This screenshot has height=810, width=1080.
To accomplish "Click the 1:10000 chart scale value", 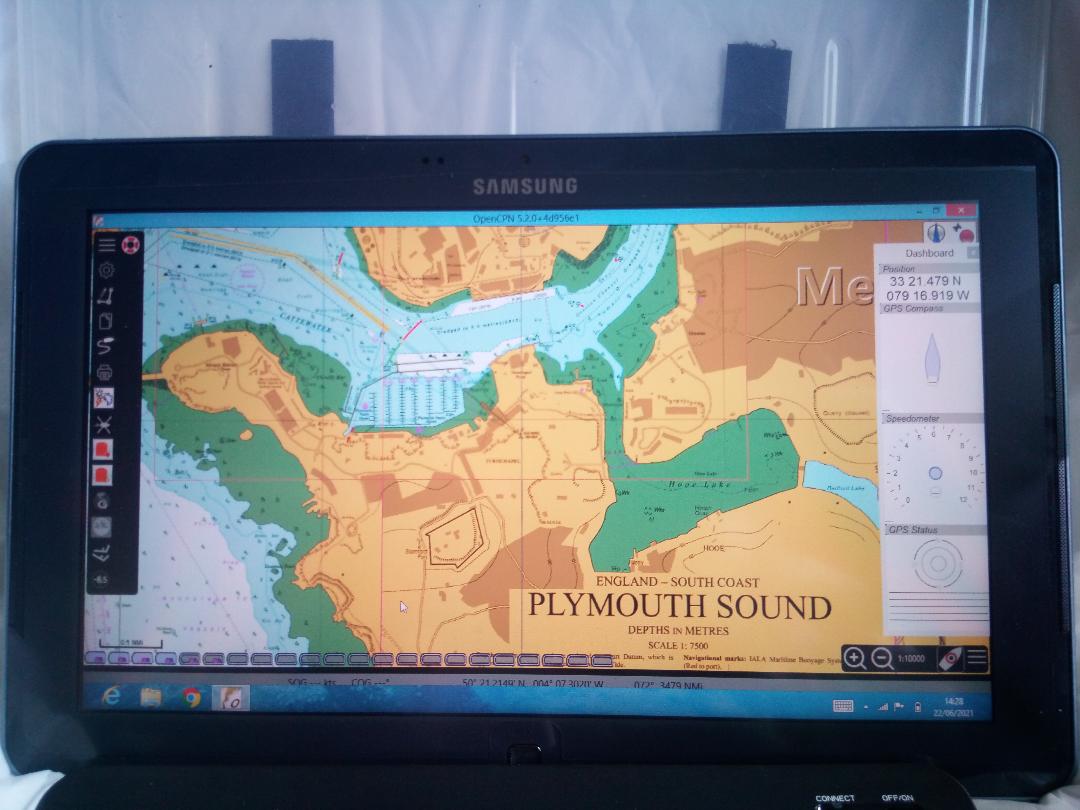I will coord(911,659).
